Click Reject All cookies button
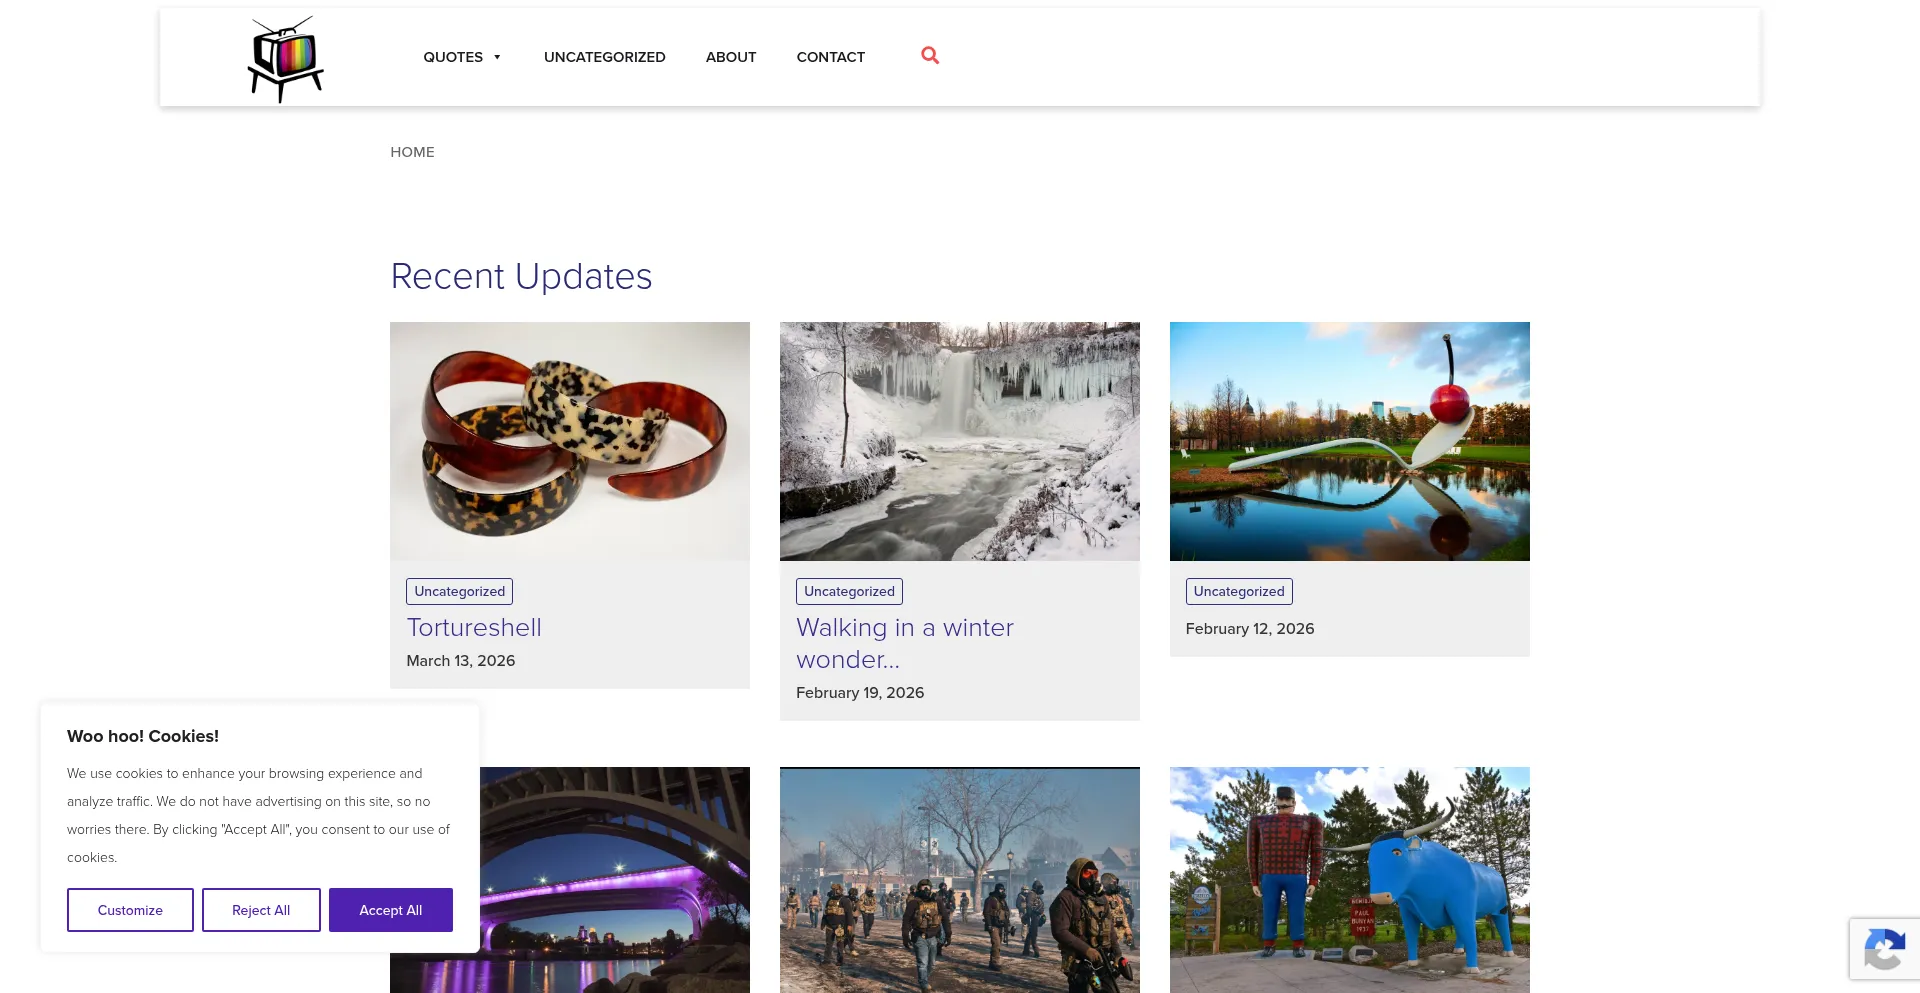 pyautogui.click(x=261, y=910)
